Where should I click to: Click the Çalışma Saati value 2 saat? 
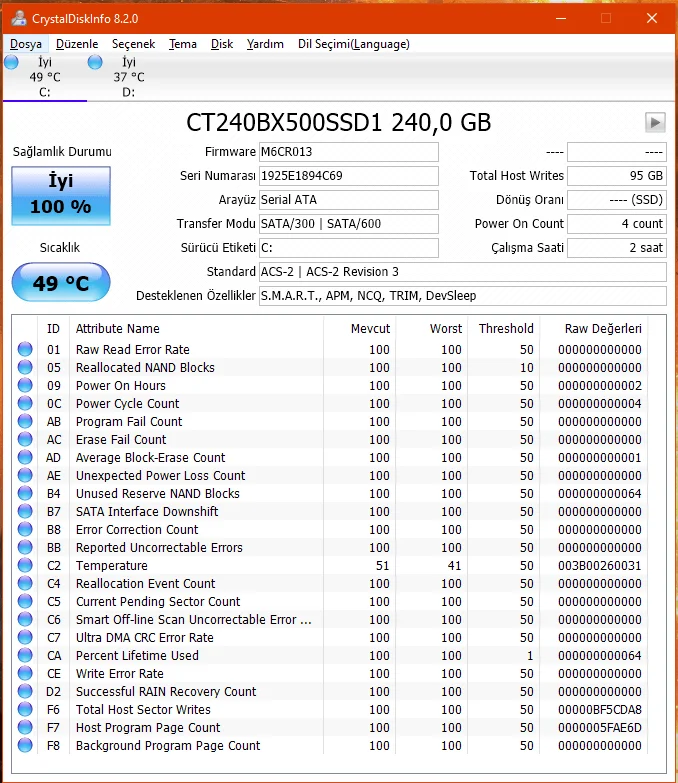pos(617,248)
